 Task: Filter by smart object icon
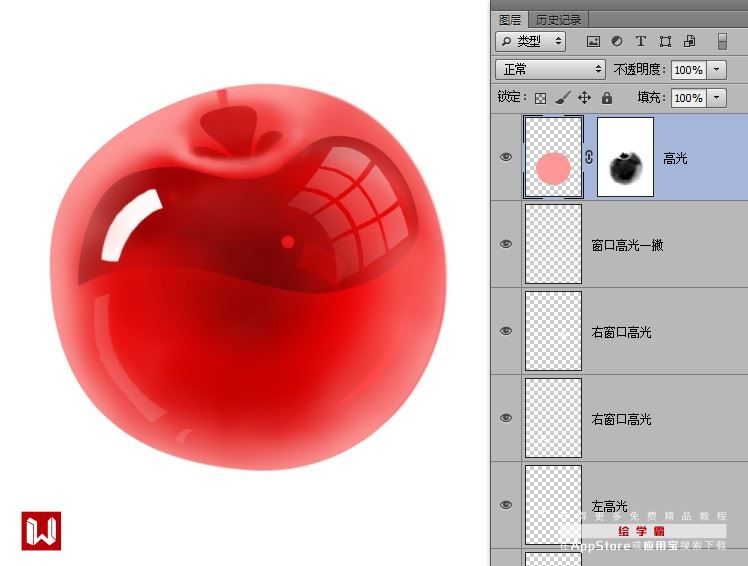coord(689,42)
